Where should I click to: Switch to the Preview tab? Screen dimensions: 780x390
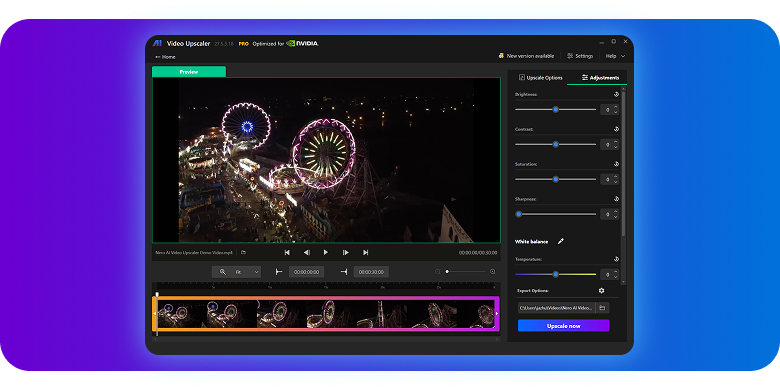point(189,72)
